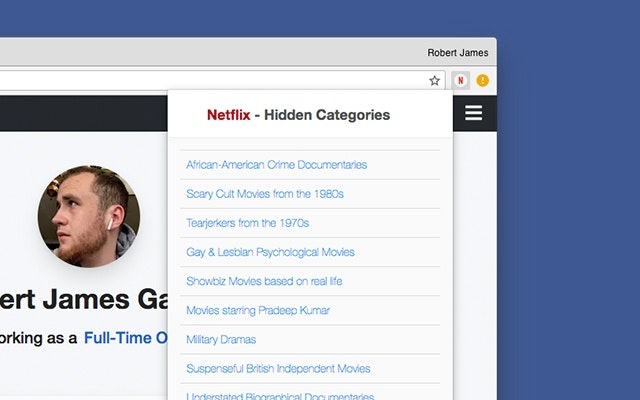Open Understated Biographical Documentaries link
Screen dimensions: 640x400
(x=280, y=396)
